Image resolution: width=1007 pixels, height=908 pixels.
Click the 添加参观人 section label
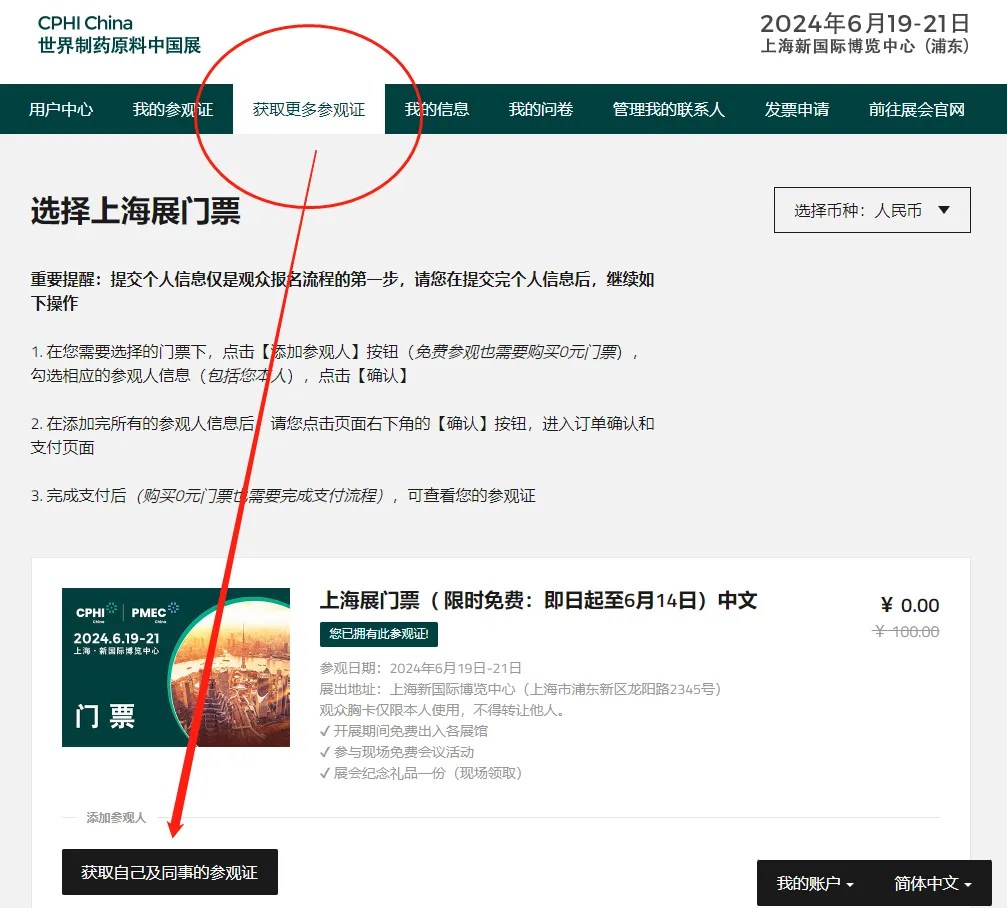116,817
